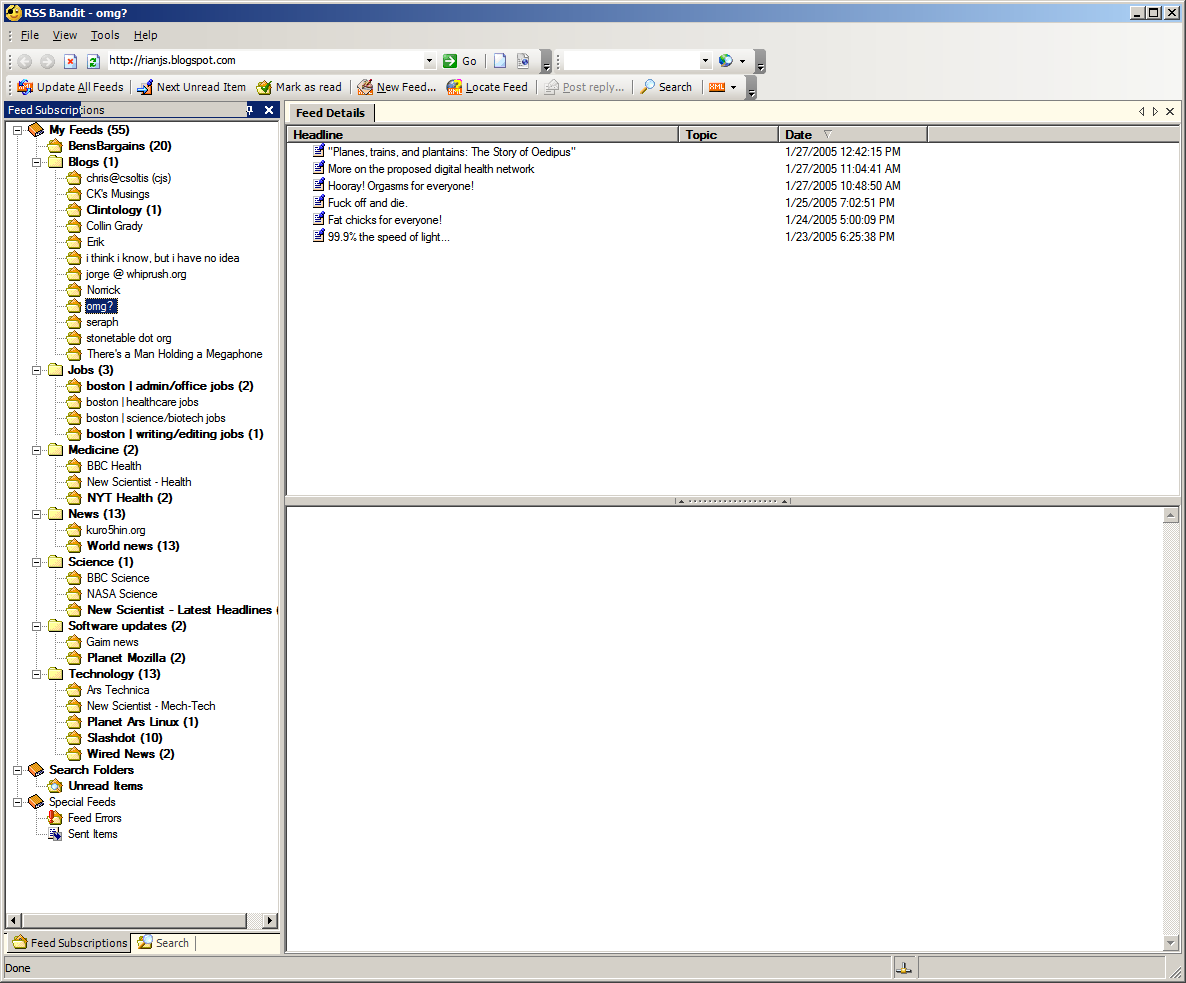The image size is (1186, 983).
Task: Collapse the Technology folder
Action: (36, 674)
